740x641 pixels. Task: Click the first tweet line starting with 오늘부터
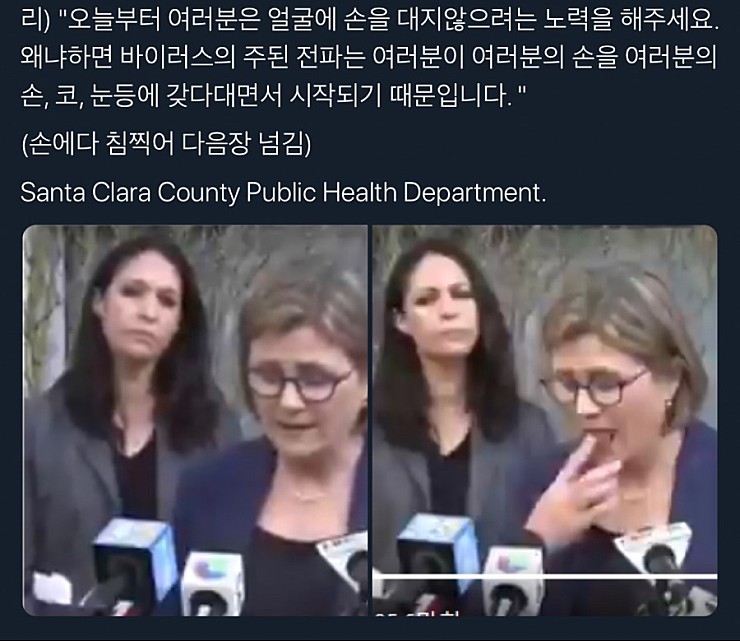370,21
